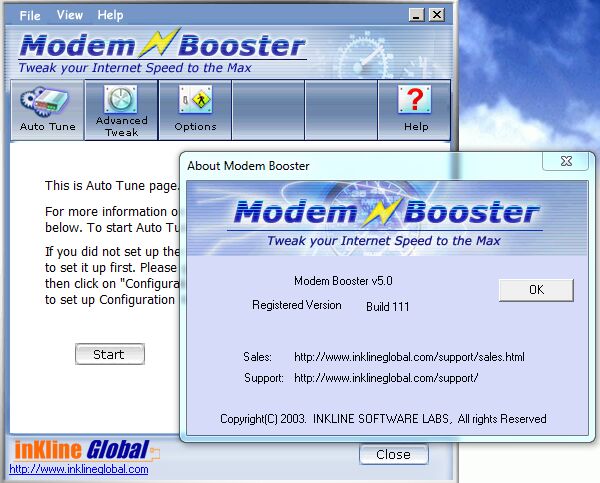The image size is (600, 483).
Task: Click the "This is Auto Tune page" text
Action: pos(112,186)
